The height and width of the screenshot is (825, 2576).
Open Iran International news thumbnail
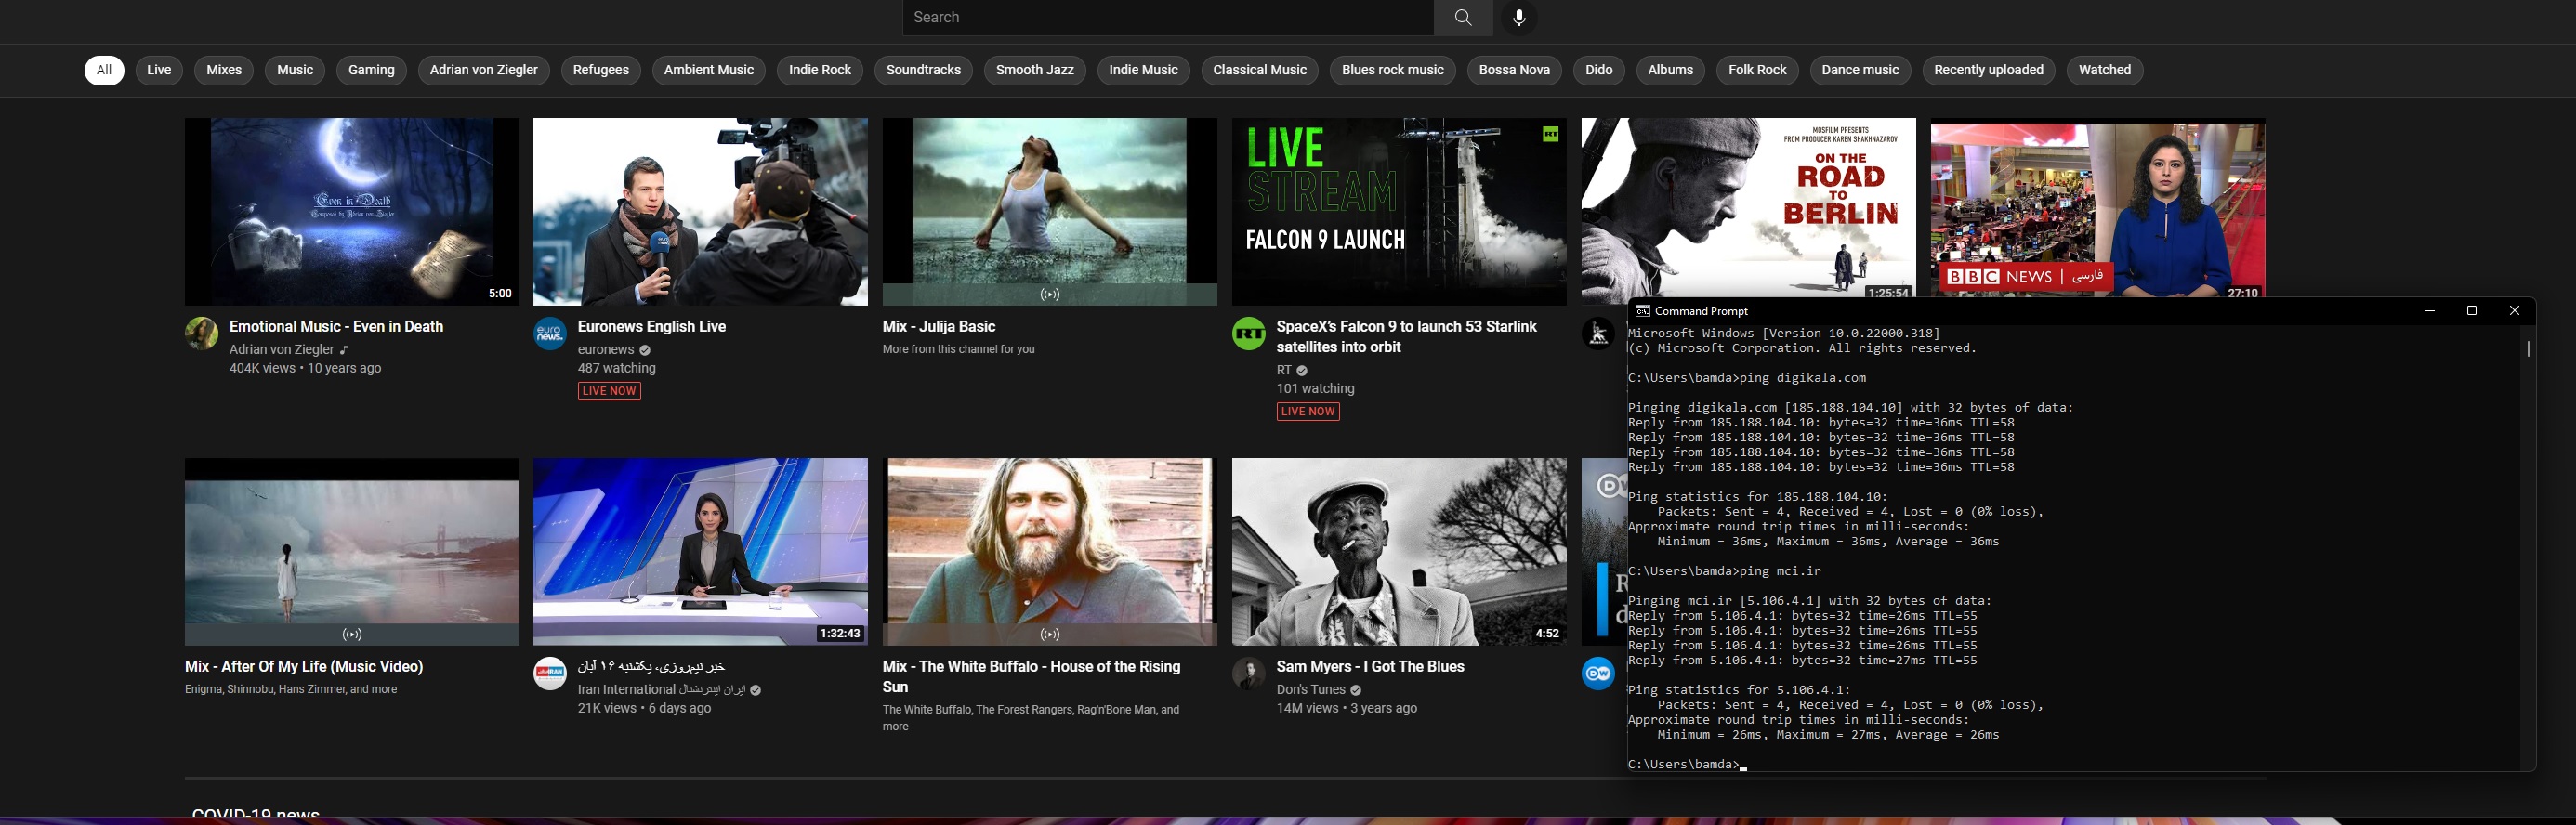pyautogui.click(x=700, y=552)
